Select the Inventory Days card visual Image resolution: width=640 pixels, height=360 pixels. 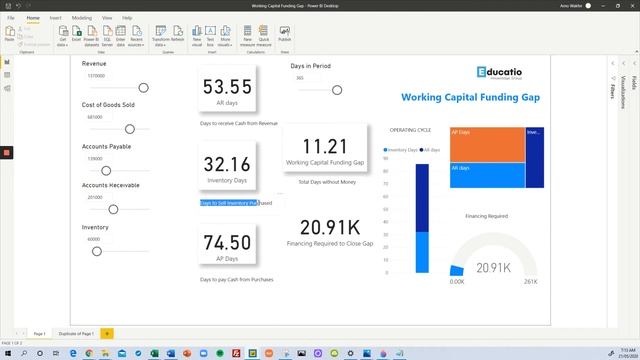(x=227, y=166)
